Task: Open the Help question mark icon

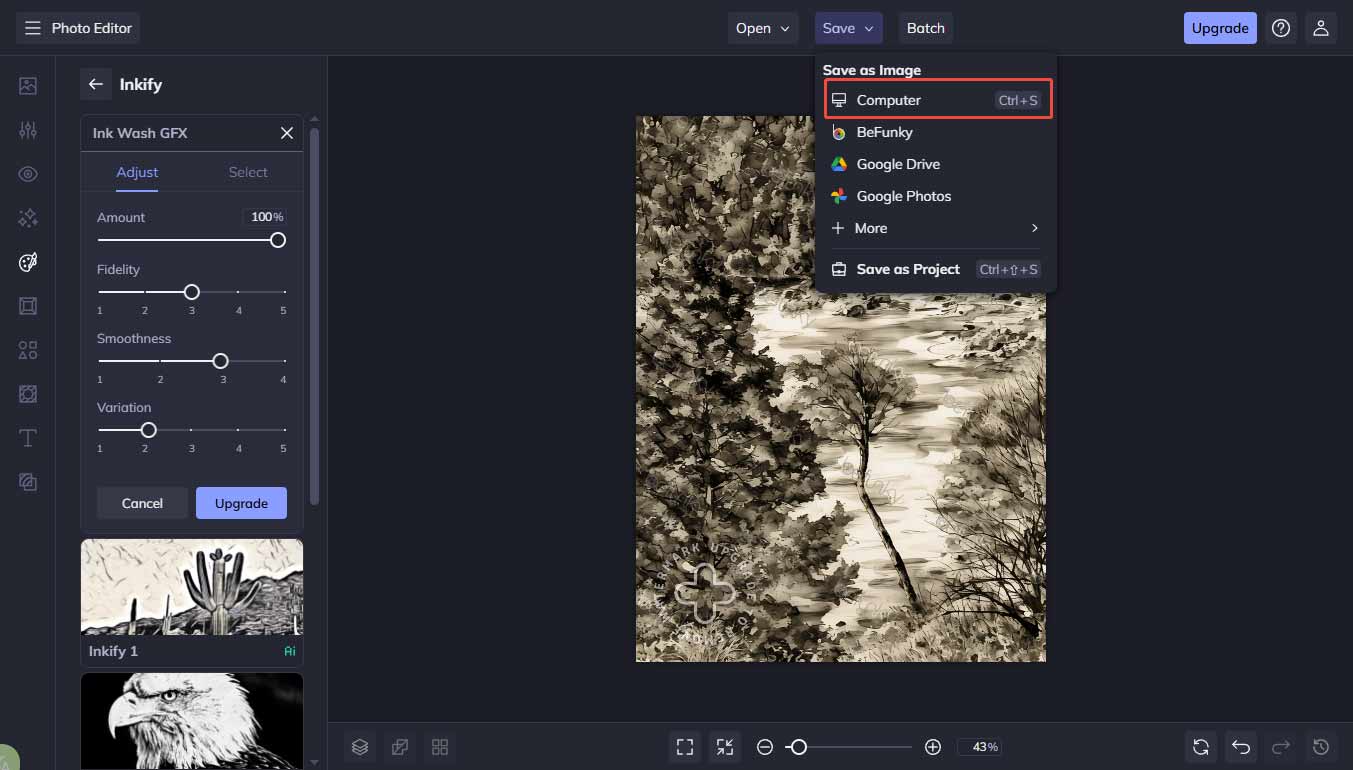Action: point(1281,28)
